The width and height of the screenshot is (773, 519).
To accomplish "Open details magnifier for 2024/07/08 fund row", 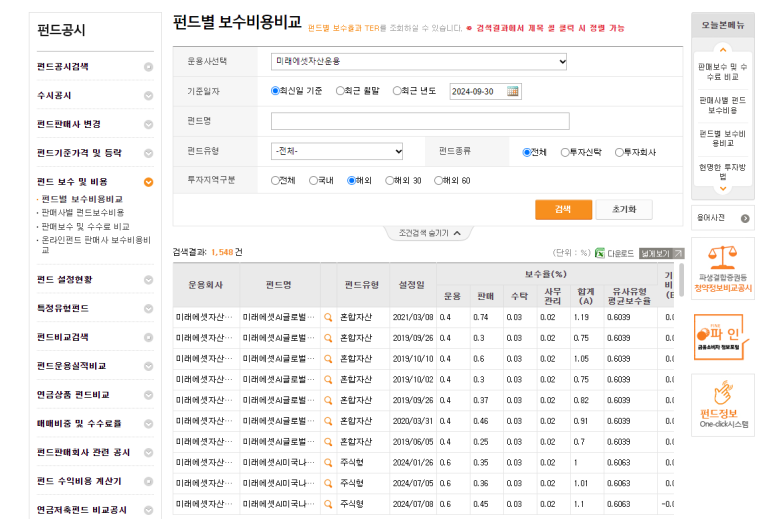I will click(x=328, y=504).
